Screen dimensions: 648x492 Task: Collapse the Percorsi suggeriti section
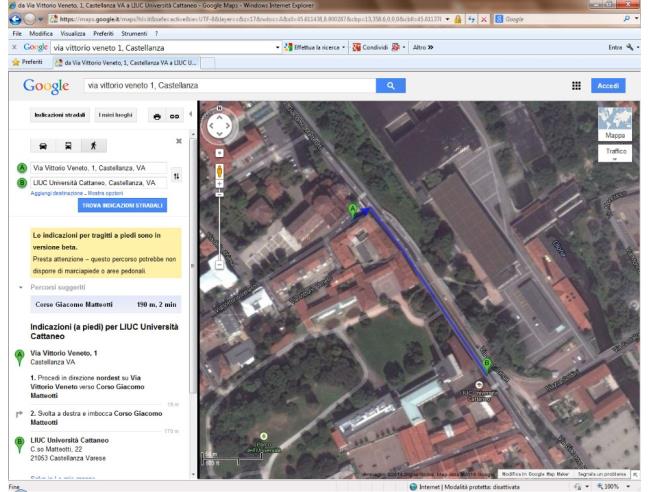pyautogui.click(x=23, y=287)
